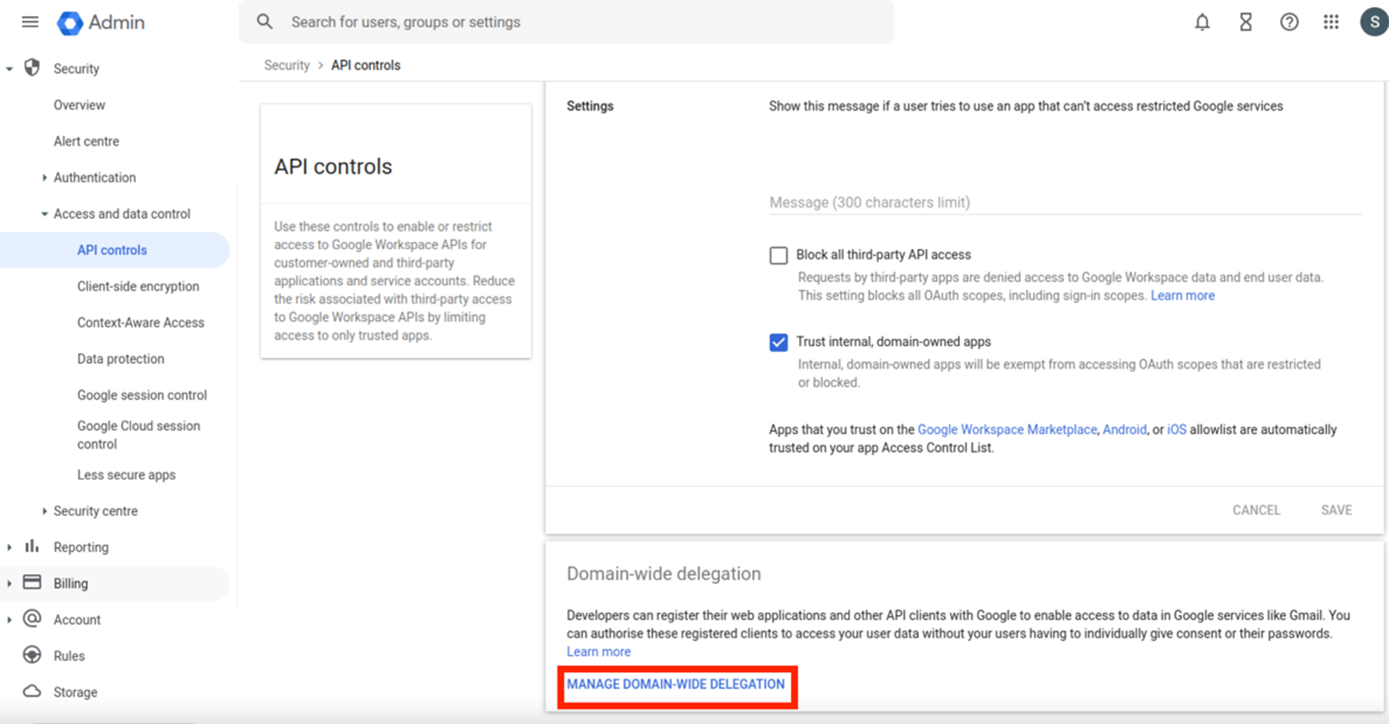Expand the Authentication section

click(x=46, y=177)
